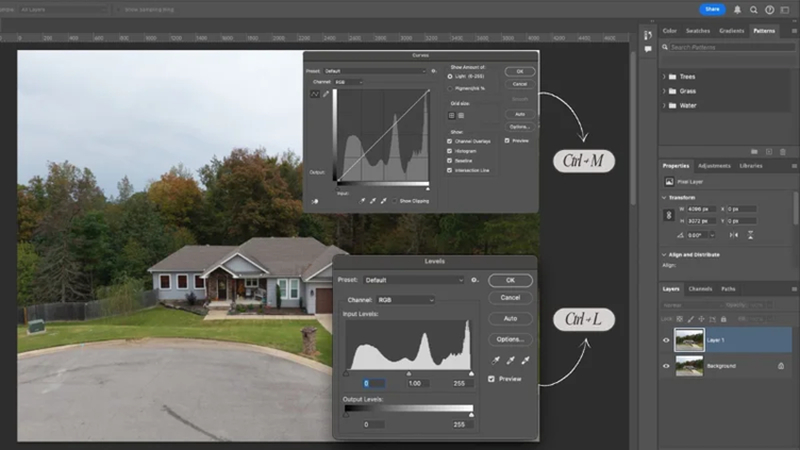
Task: Open the Curves preset gear options icon
Action: coord(434,71)
